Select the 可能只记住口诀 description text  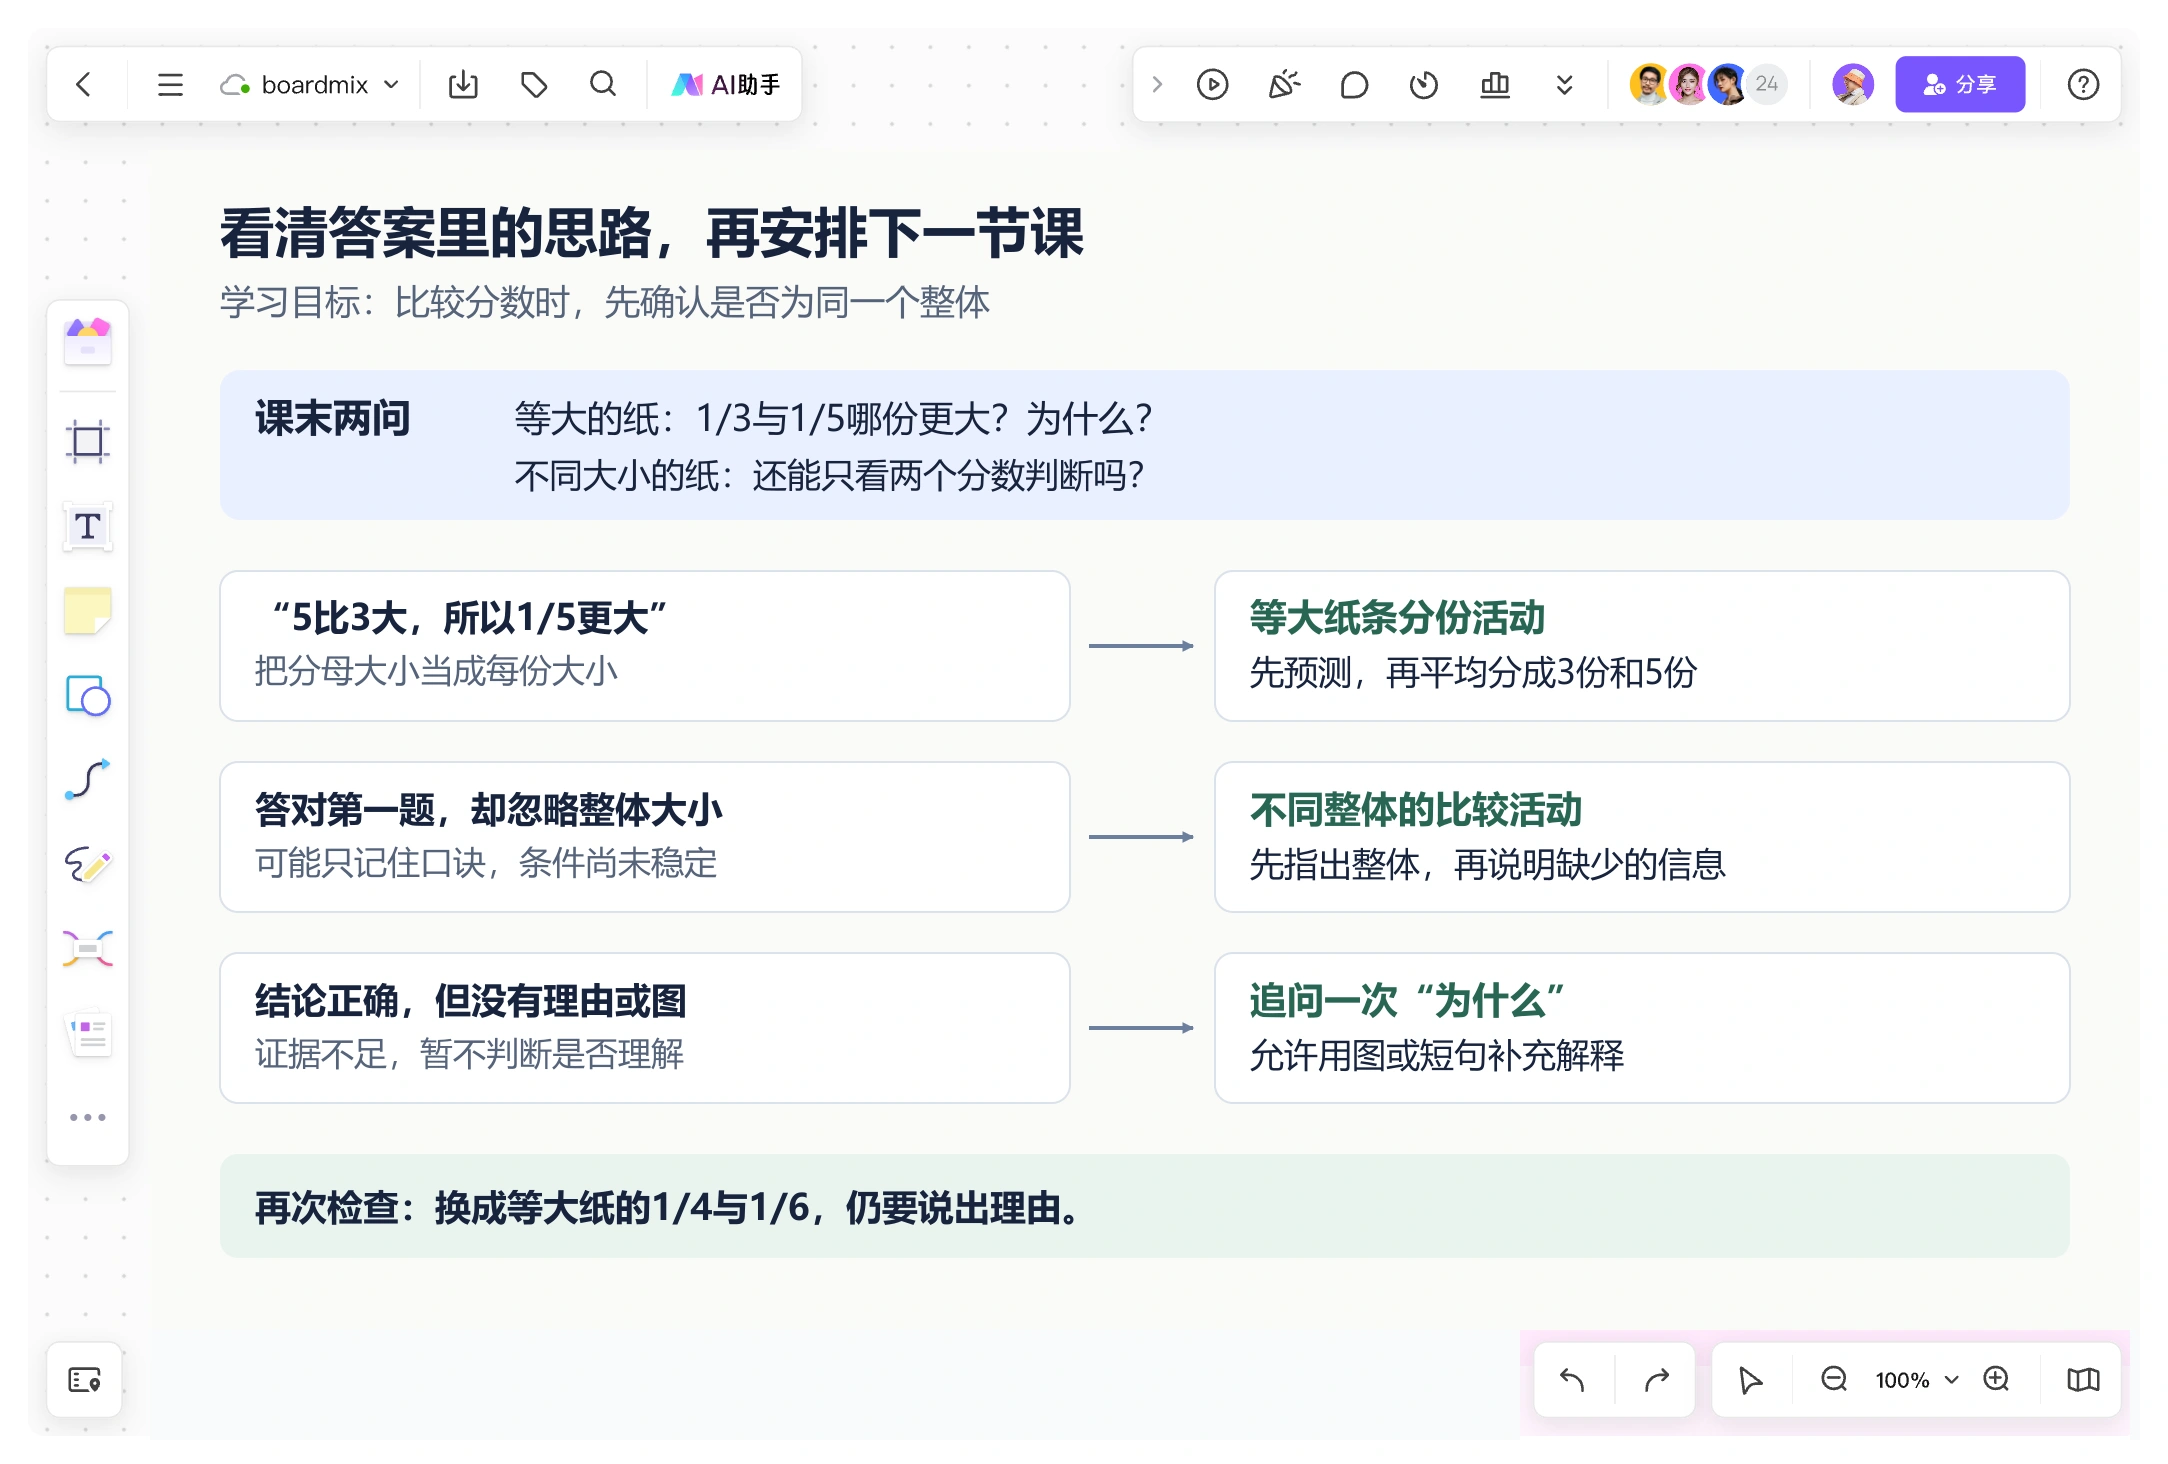(486, 863)
